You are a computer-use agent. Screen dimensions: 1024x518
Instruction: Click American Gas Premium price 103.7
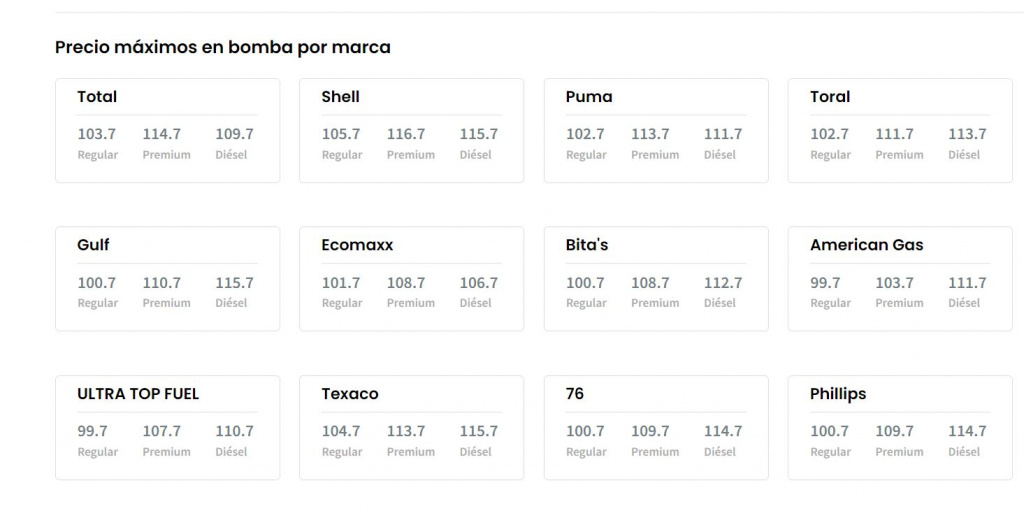click(x=895, y=283)
